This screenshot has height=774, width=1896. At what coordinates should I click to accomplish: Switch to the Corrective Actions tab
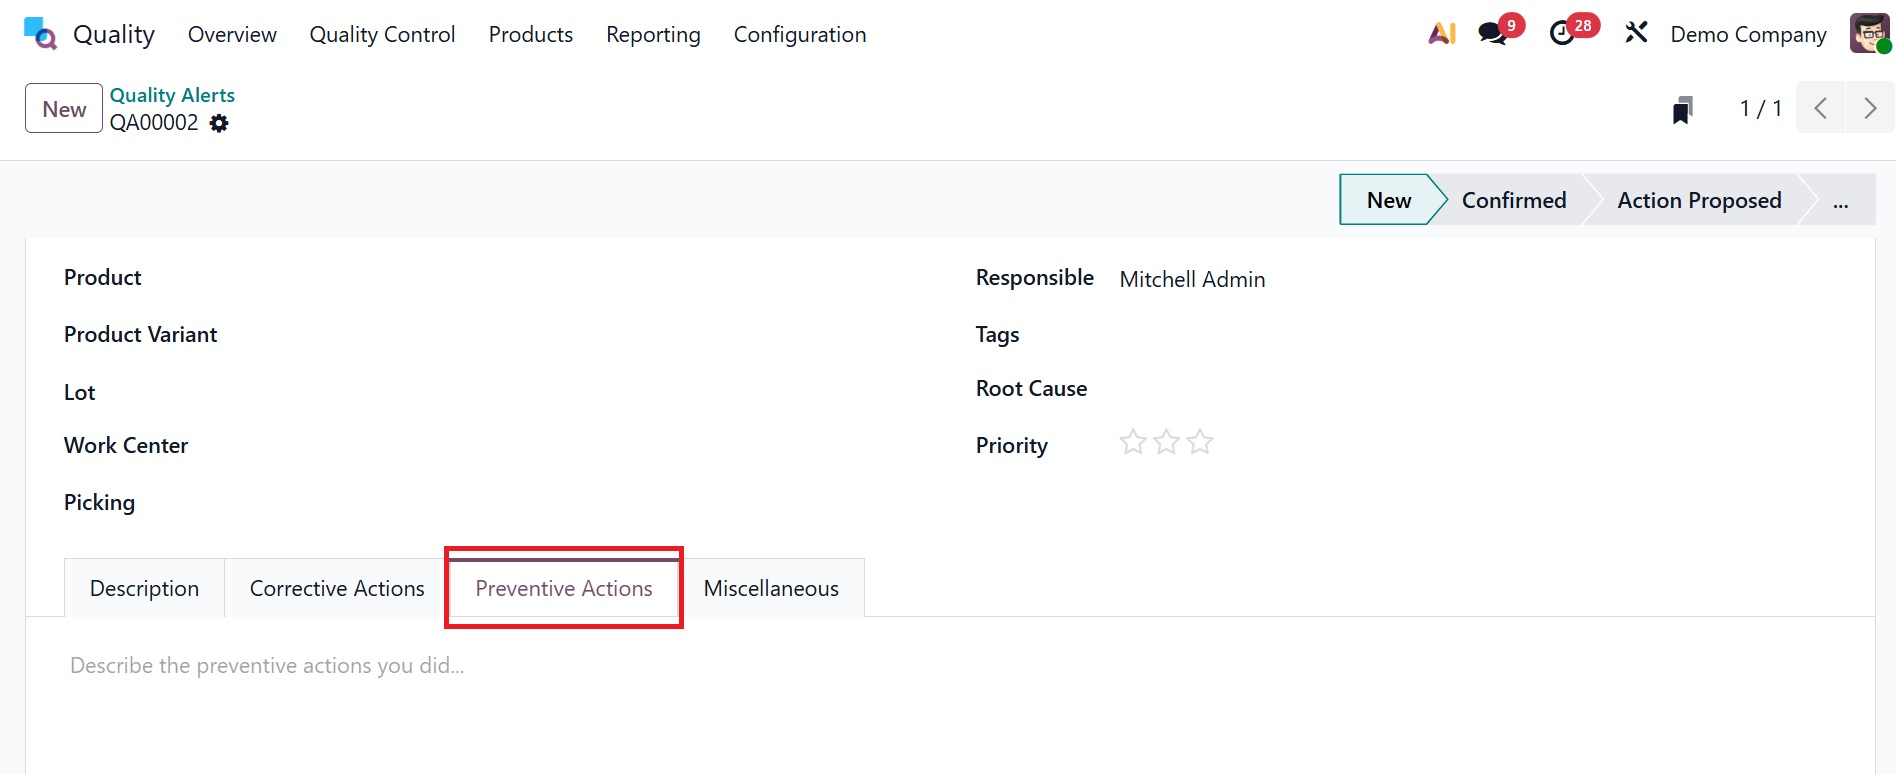337,588
